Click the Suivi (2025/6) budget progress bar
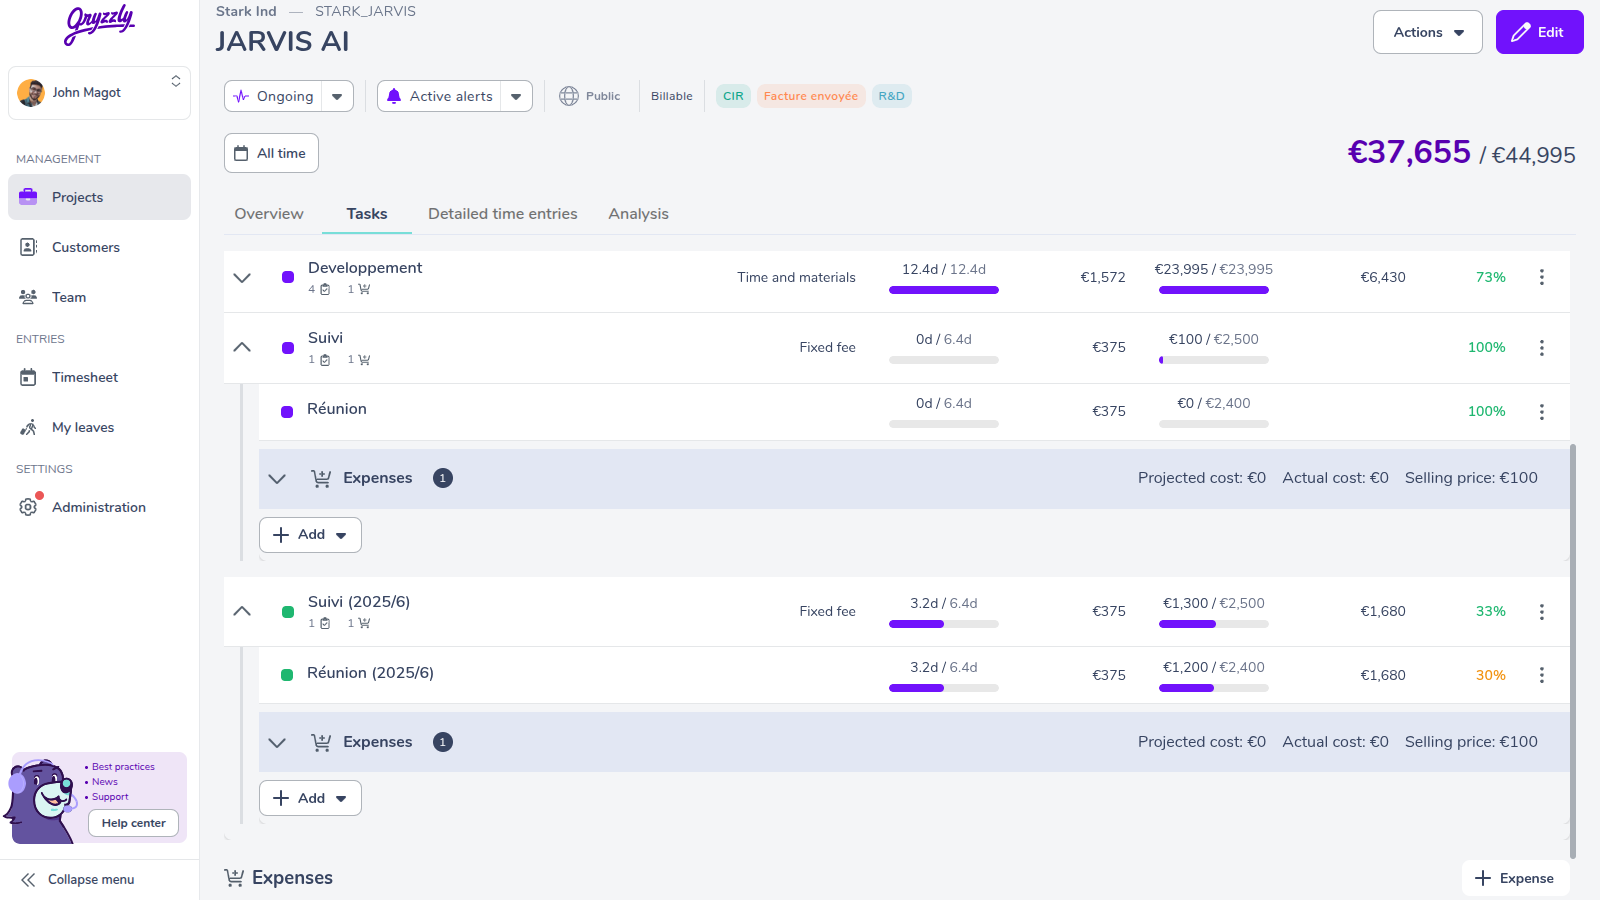Image resolution: width=1600 pixels, height=900 pixels. (1214, 624)
